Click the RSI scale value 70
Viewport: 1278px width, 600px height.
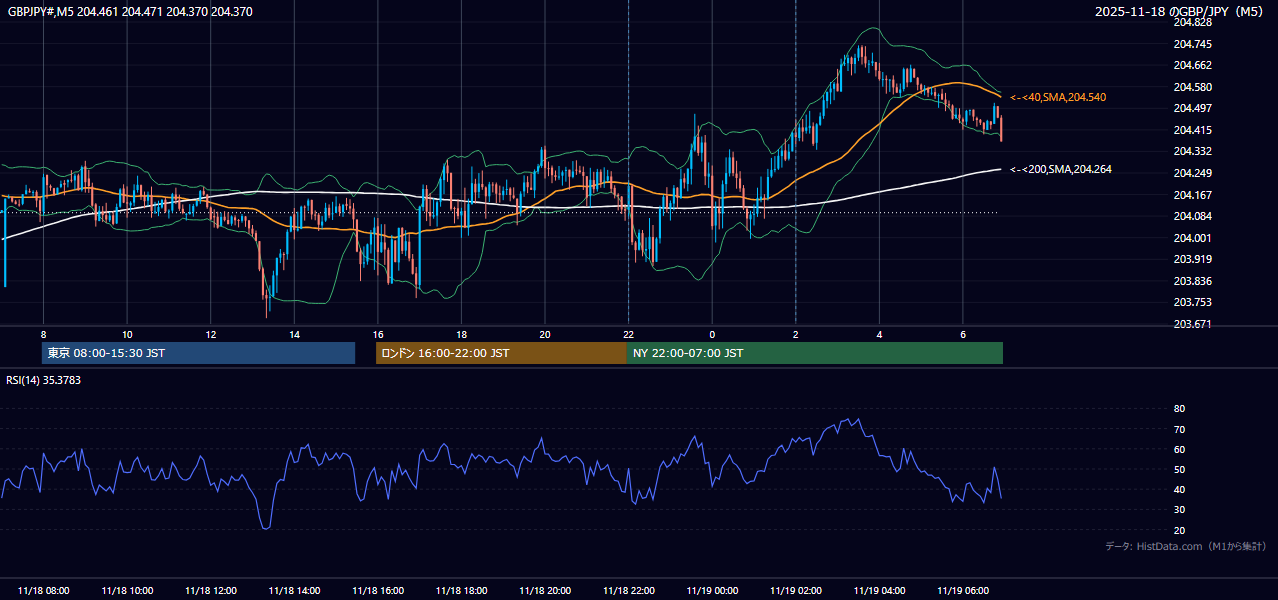tap(1179, 429)
